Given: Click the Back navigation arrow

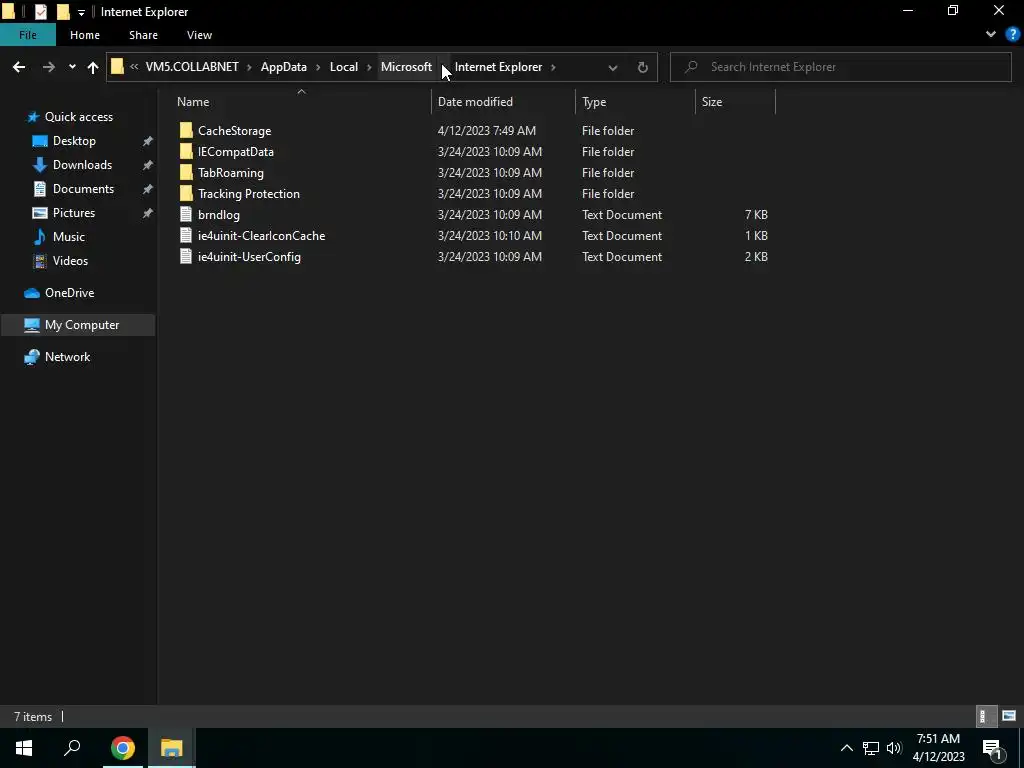Looking at the screenshot, I should [19, 67].
